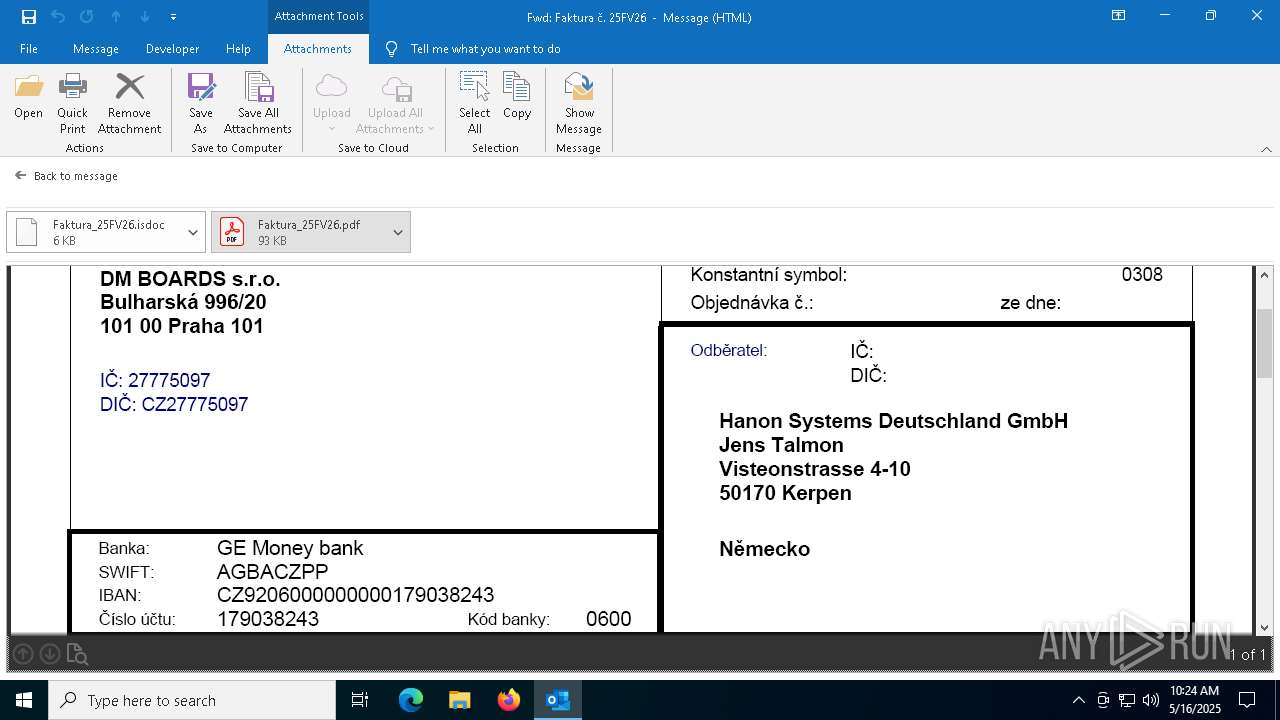Click the PDF file icon of Faktura_25FV26.pdf
The width and height of the screenshot is (1280, 720).
pyautogui.click(x=232, y=232)
